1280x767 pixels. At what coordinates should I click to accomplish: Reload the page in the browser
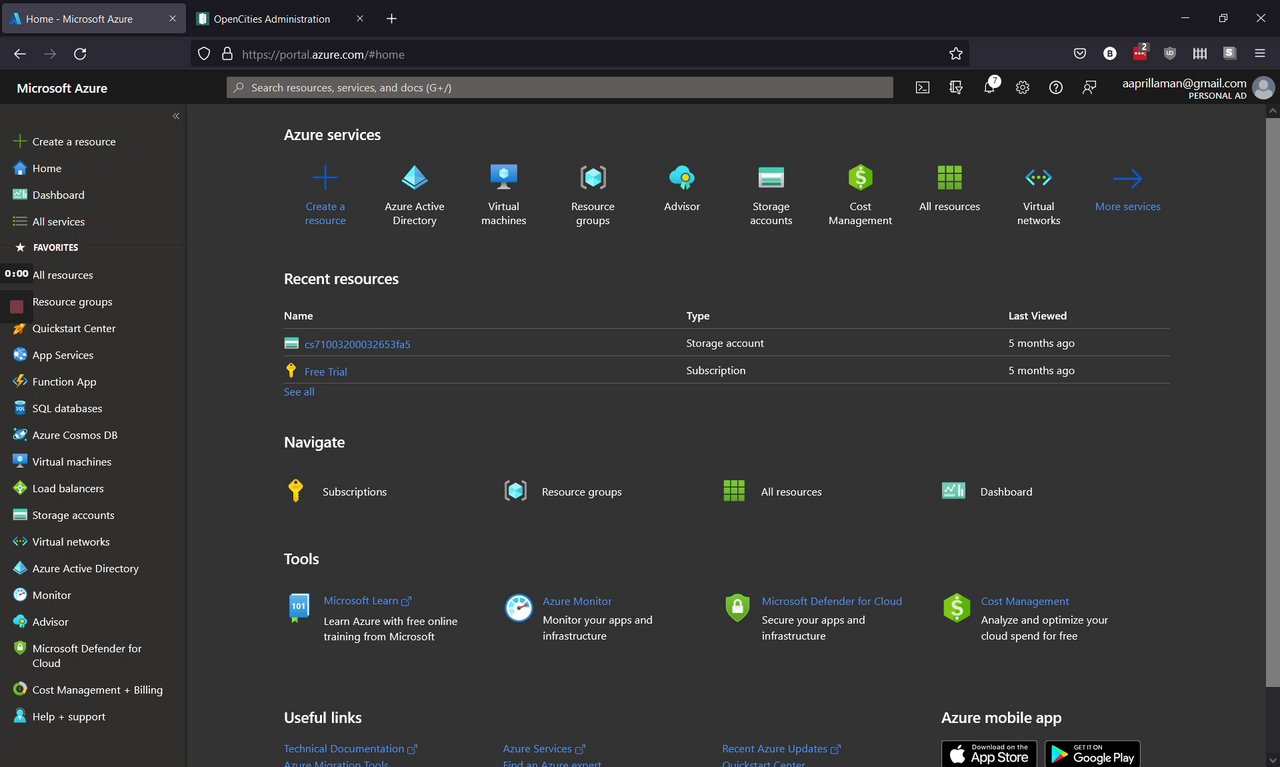pos(80,54)
